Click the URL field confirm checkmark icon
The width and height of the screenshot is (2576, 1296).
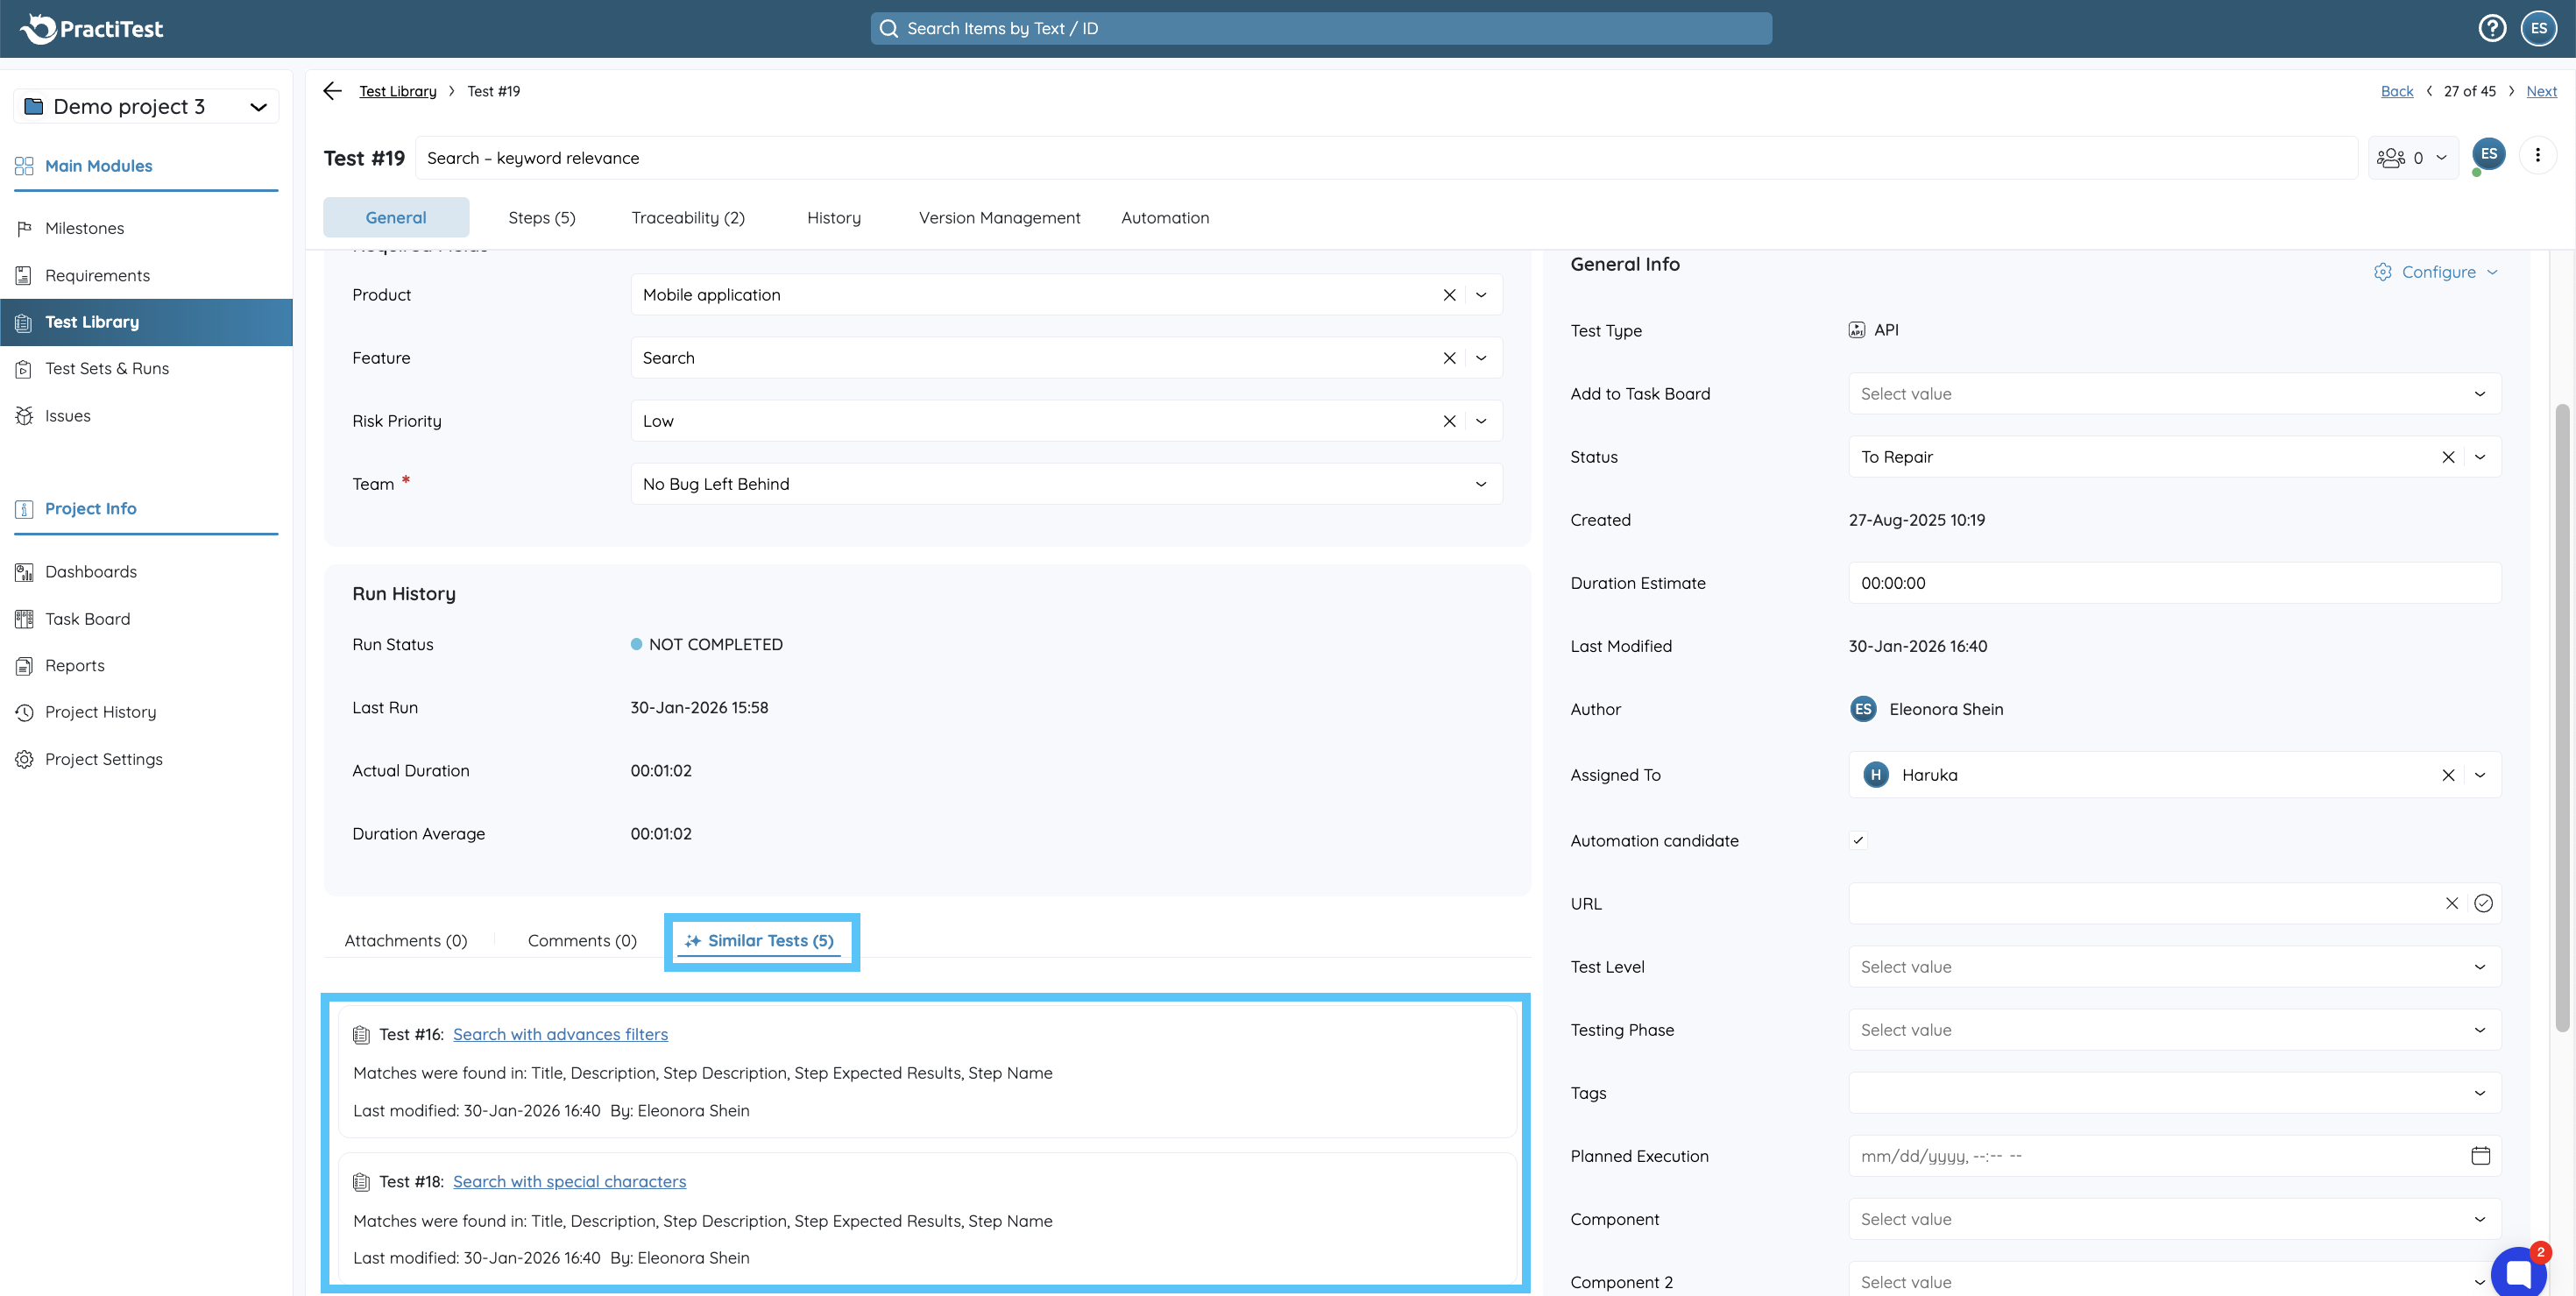[x=2483, y=903]
